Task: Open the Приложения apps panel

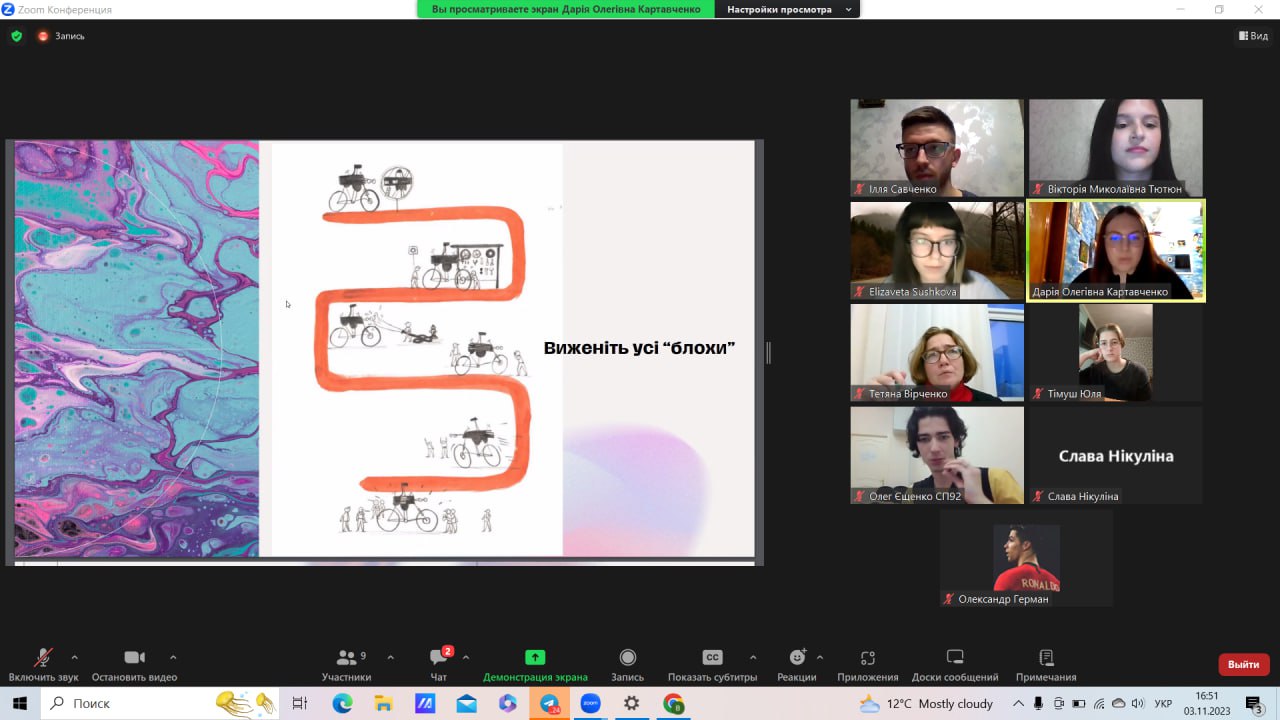Action: coord(867,664)
